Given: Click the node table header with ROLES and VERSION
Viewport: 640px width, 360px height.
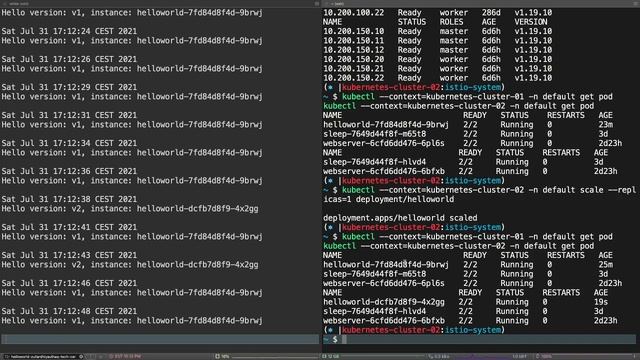Looking at the screenshot, I should tap(435, 22).
